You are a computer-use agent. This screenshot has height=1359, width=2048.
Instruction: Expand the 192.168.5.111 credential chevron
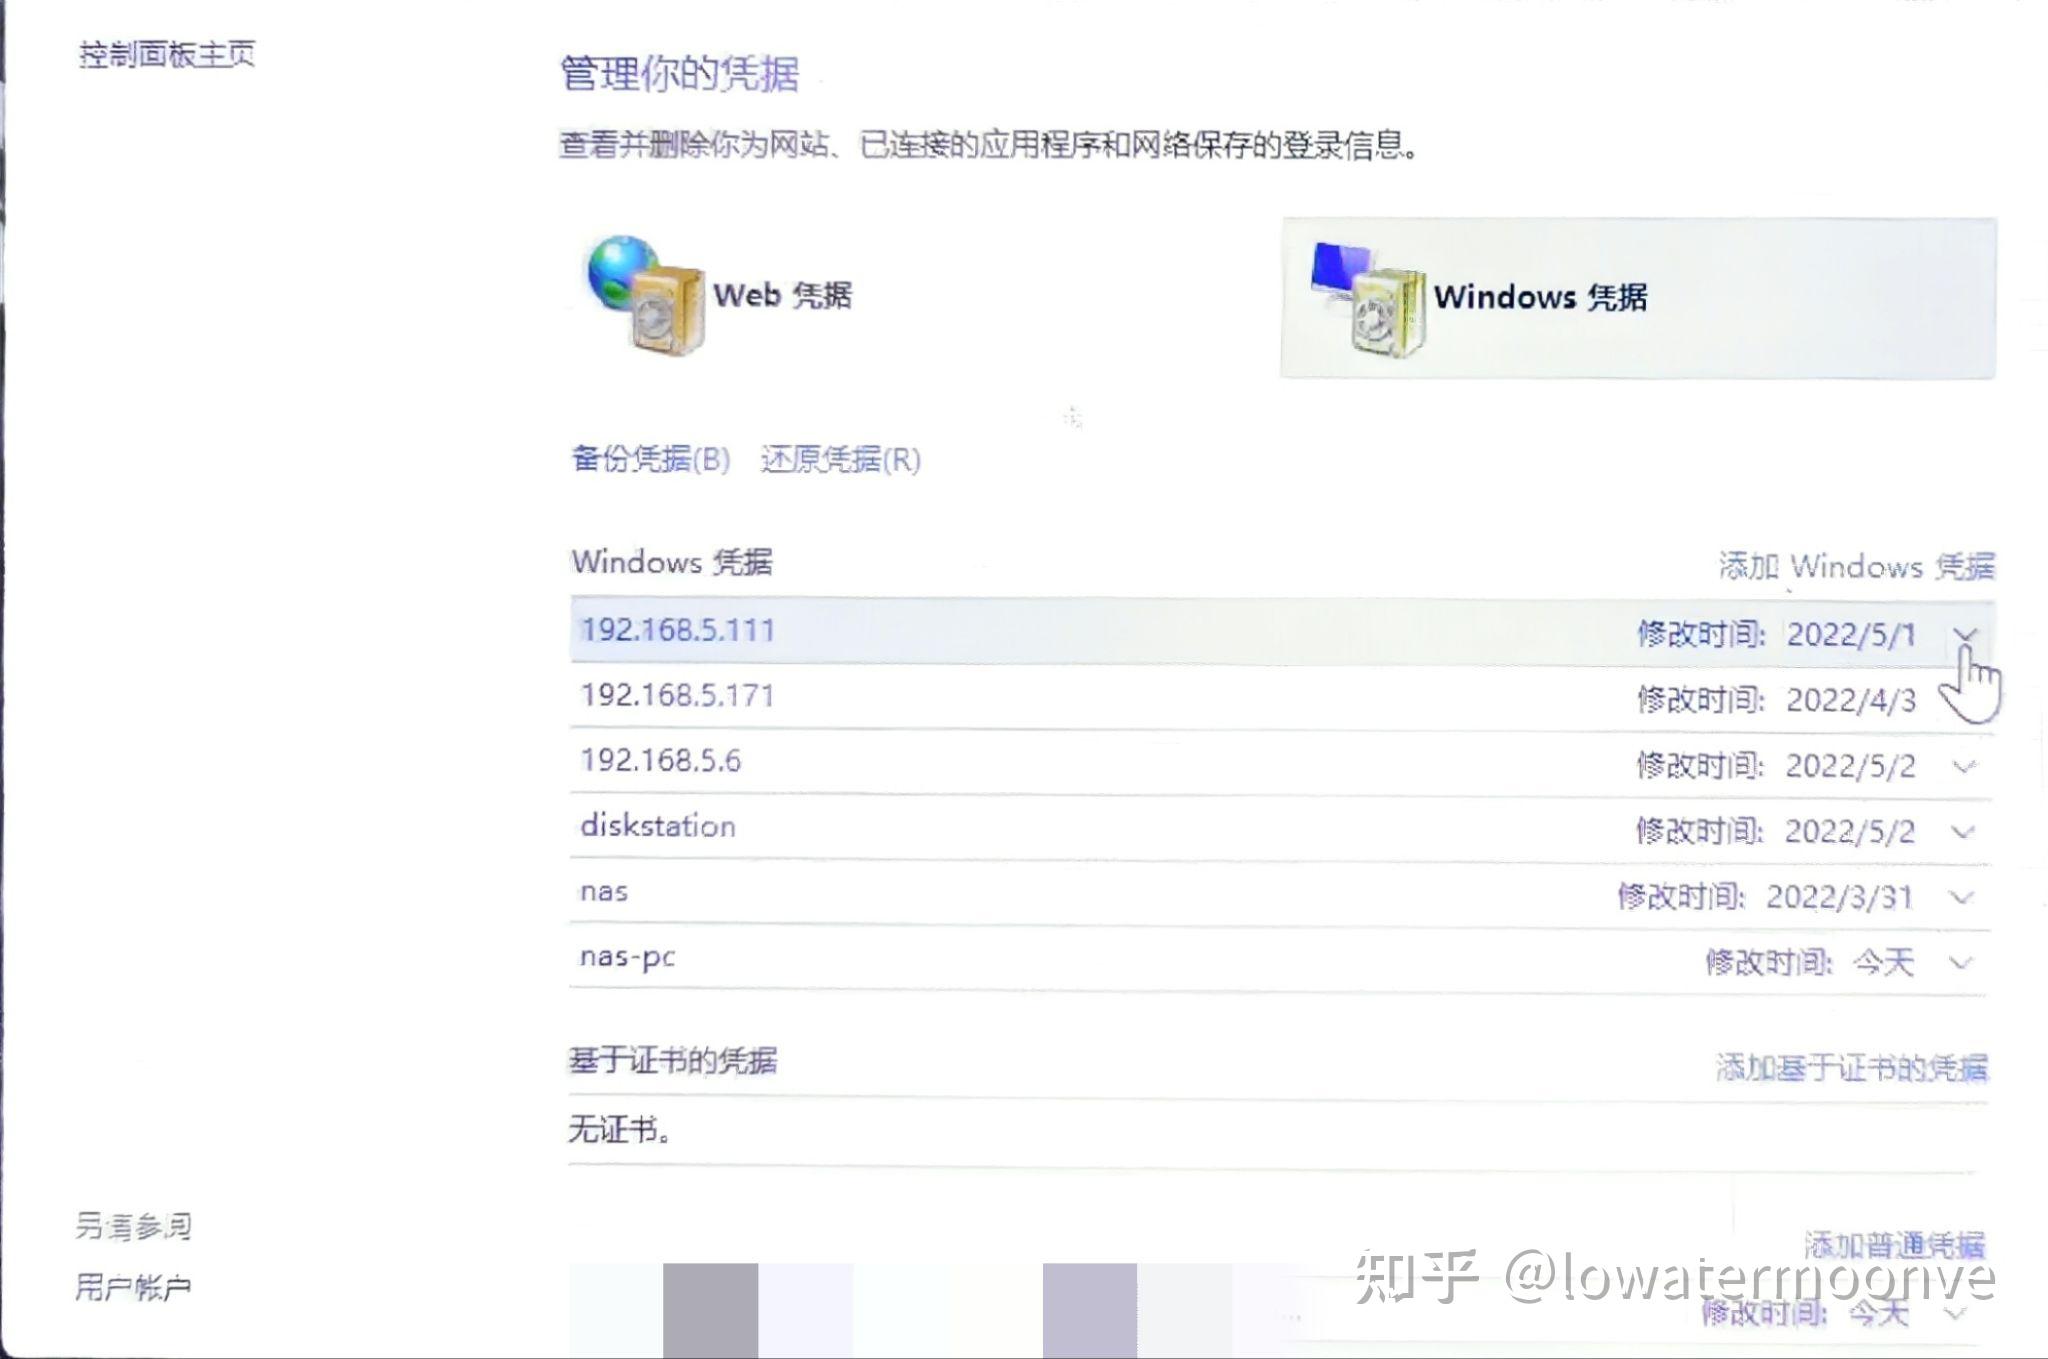pos(1964,635)
